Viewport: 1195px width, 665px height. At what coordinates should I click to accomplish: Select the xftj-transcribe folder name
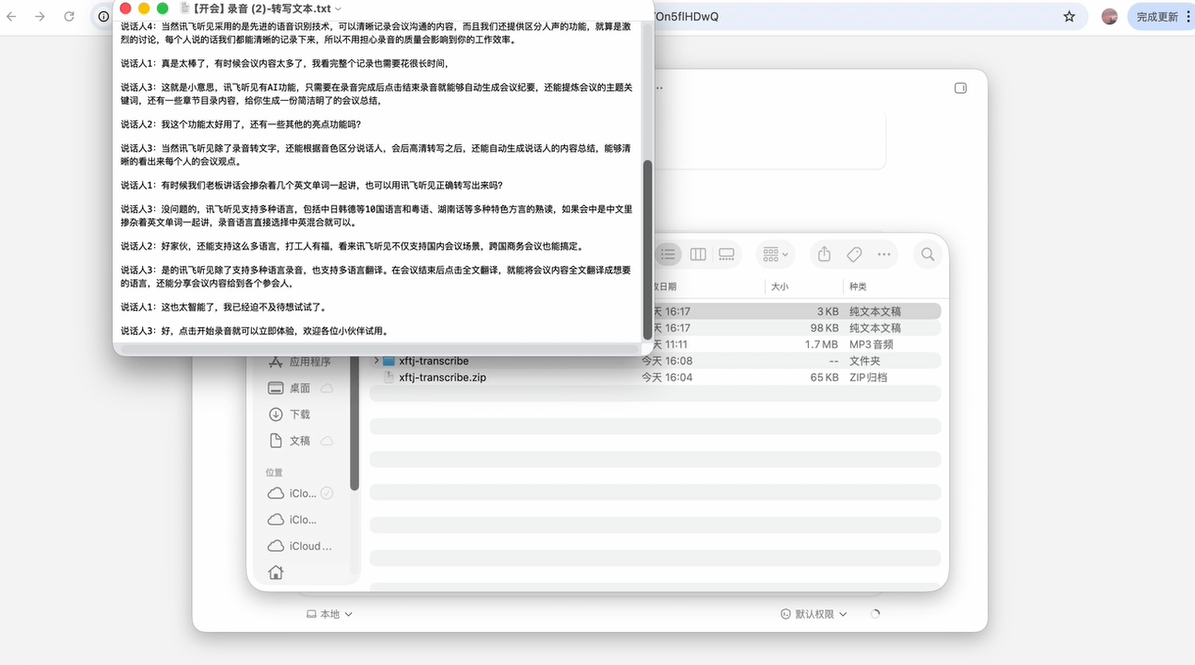[434, 361]
